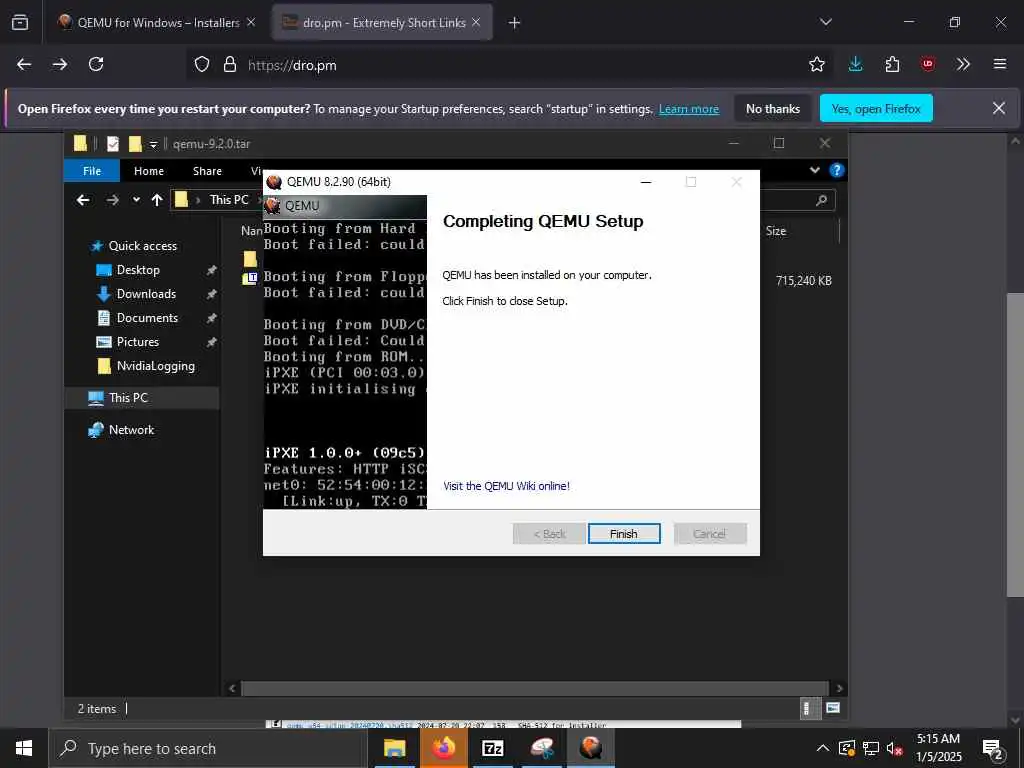Viewport: 1024px width, 768px height.
Task: Click Explorer back arrow
Action: [83, 200]
